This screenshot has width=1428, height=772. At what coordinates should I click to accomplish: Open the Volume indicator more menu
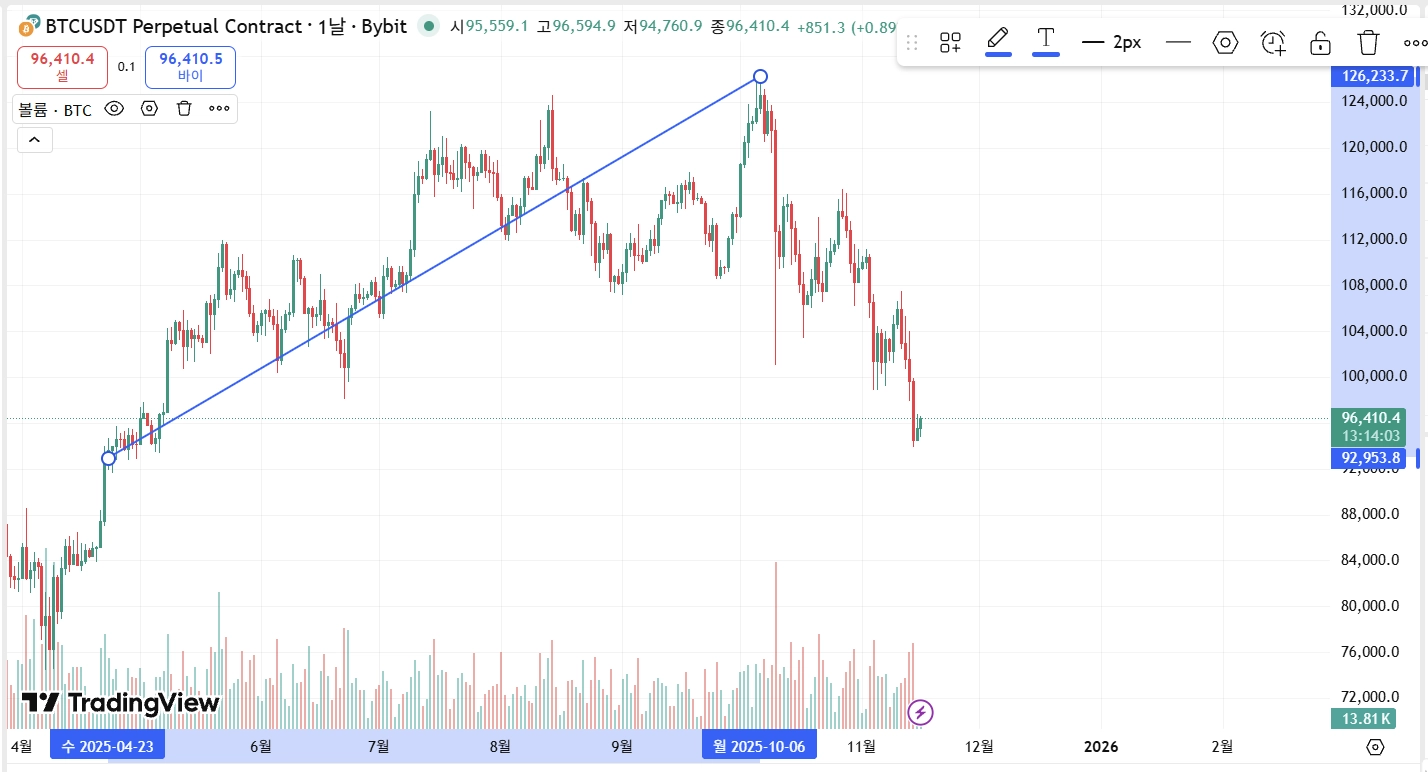pyautogui.click(x=219, y=109)
